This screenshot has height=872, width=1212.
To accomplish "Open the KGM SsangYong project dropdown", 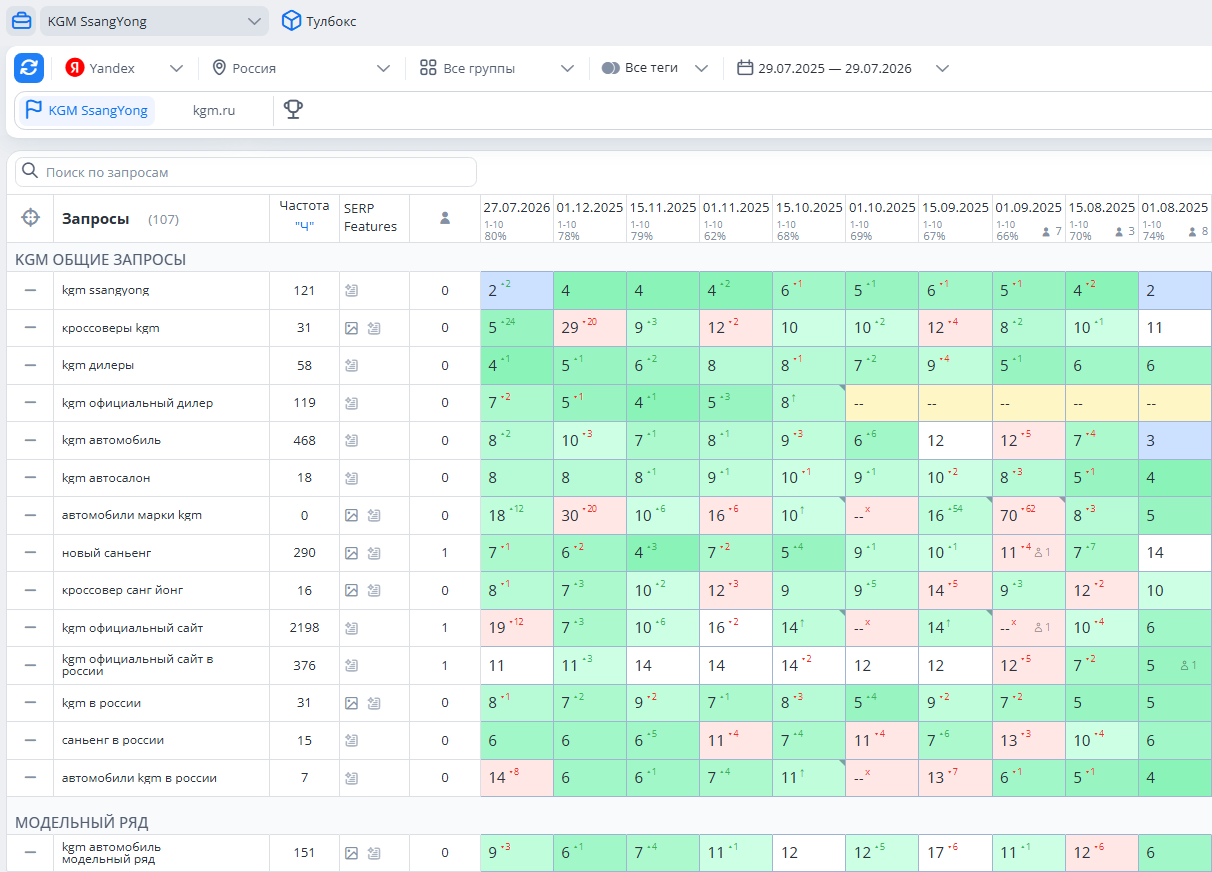I will pyautogui.click(x=154, y=21).
